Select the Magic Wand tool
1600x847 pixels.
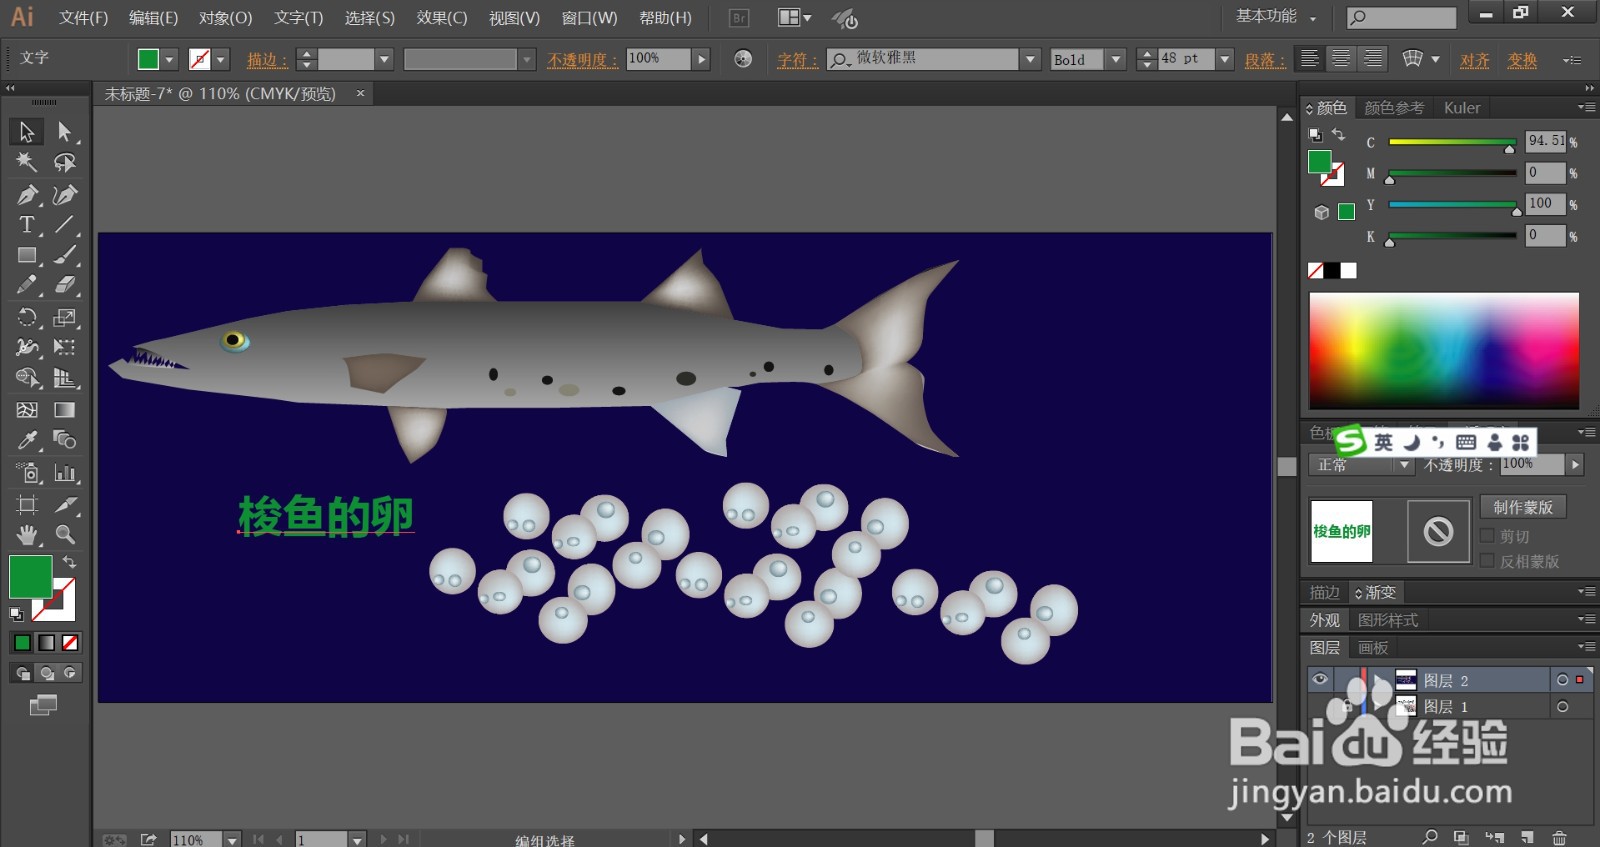tap(27, 162)
